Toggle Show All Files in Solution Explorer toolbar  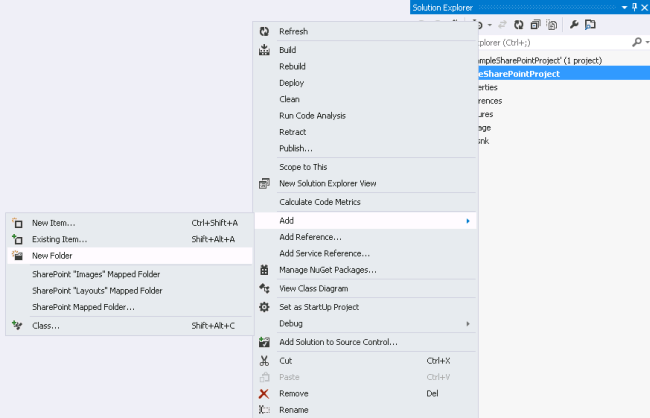tap(552, 25)
